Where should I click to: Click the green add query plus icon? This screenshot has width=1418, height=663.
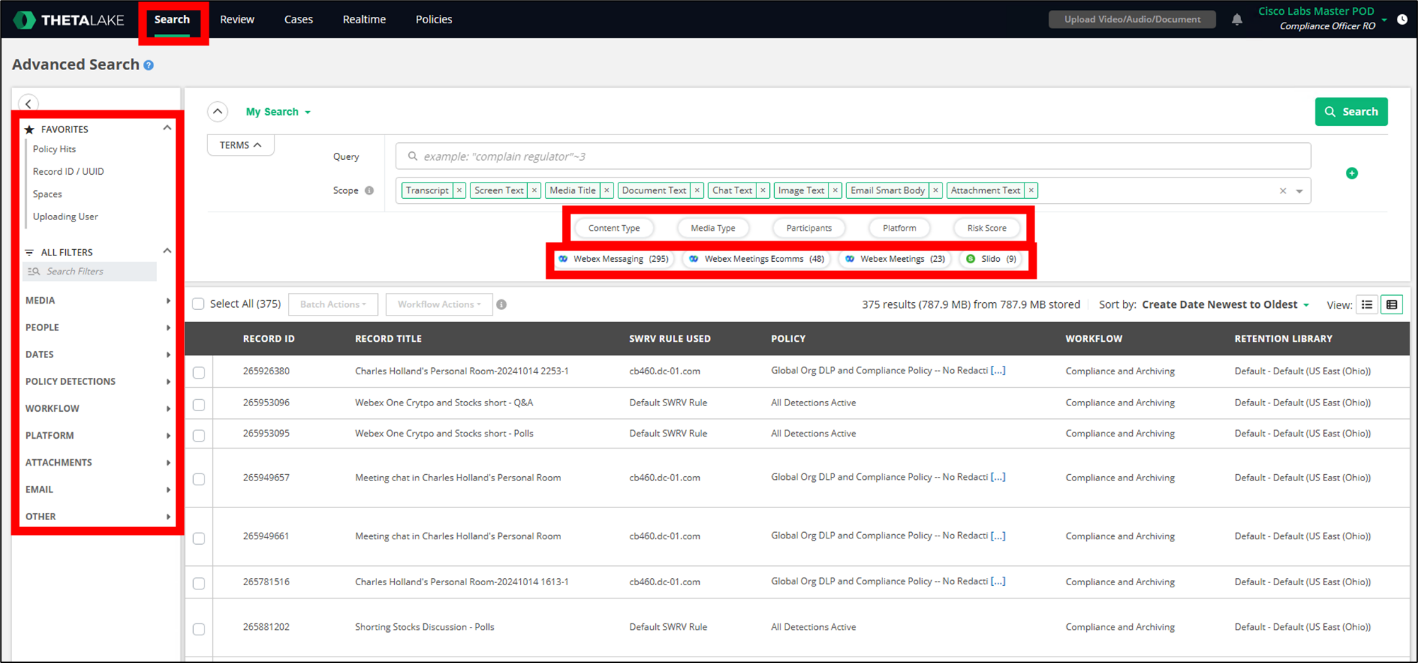click(x=1352, y=173)
